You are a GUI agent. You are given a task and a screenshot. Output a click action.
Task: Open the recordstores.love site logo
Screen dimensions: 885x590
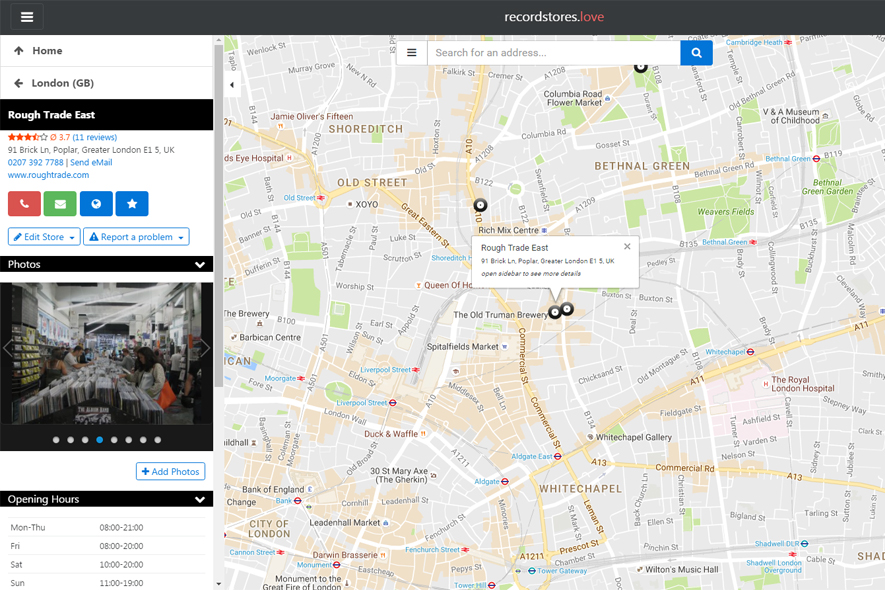pyautogui.click(x=554, y=17)
